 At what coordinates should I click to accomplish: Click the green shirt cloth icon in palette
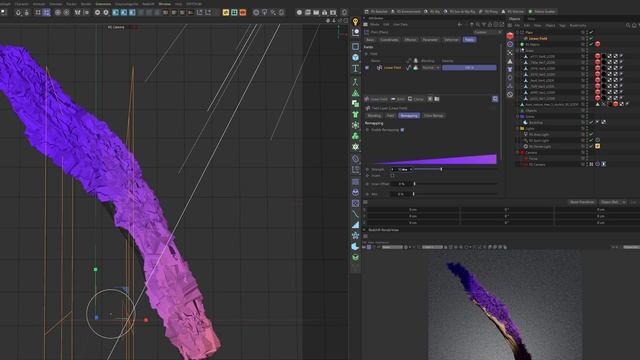tap(356, 114)
